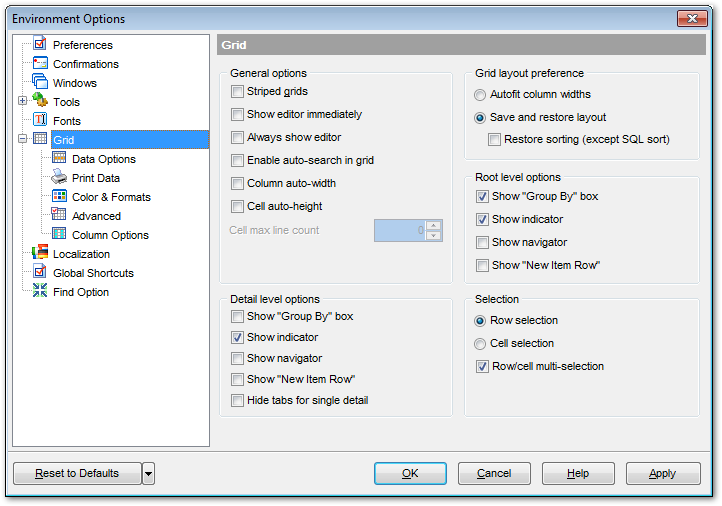722x506 pixels.
Task: Enable Show editor immediately
Action: tap(237, 115)
